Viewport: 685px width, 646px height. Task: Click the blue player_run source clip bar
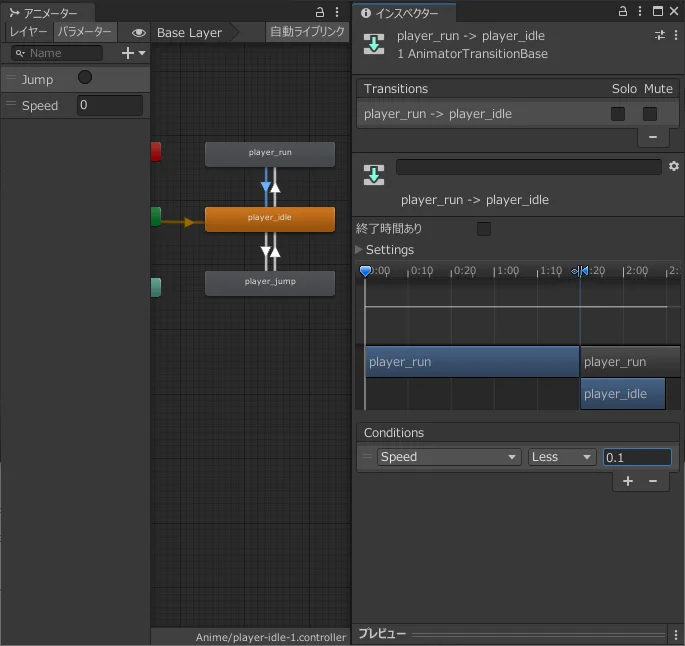point(472,362)
